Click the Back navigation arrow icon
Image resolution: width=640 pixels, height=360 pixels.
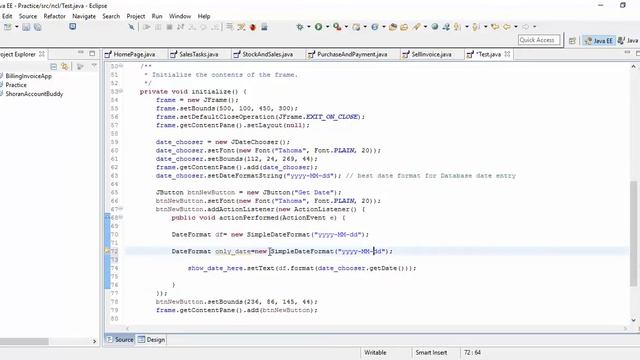507,27
